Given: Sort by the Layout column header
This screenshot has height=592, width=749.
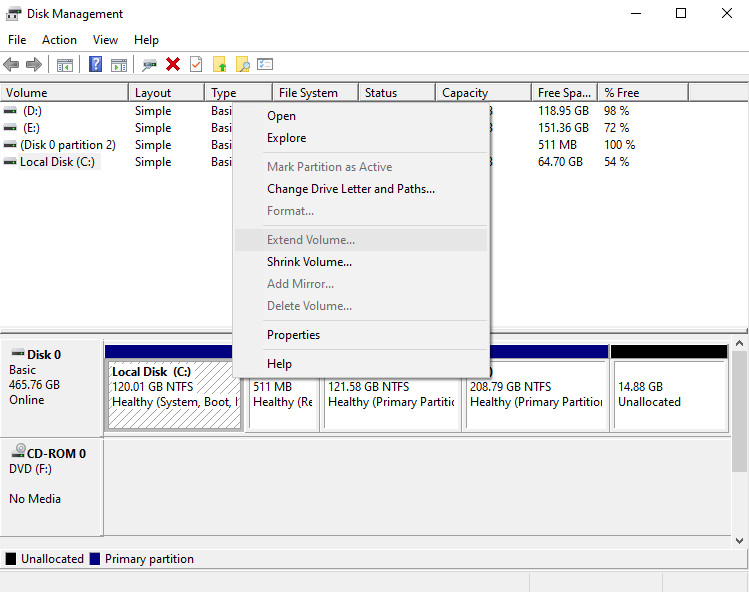Looking at the screenshot, I should tap(167, 93).
